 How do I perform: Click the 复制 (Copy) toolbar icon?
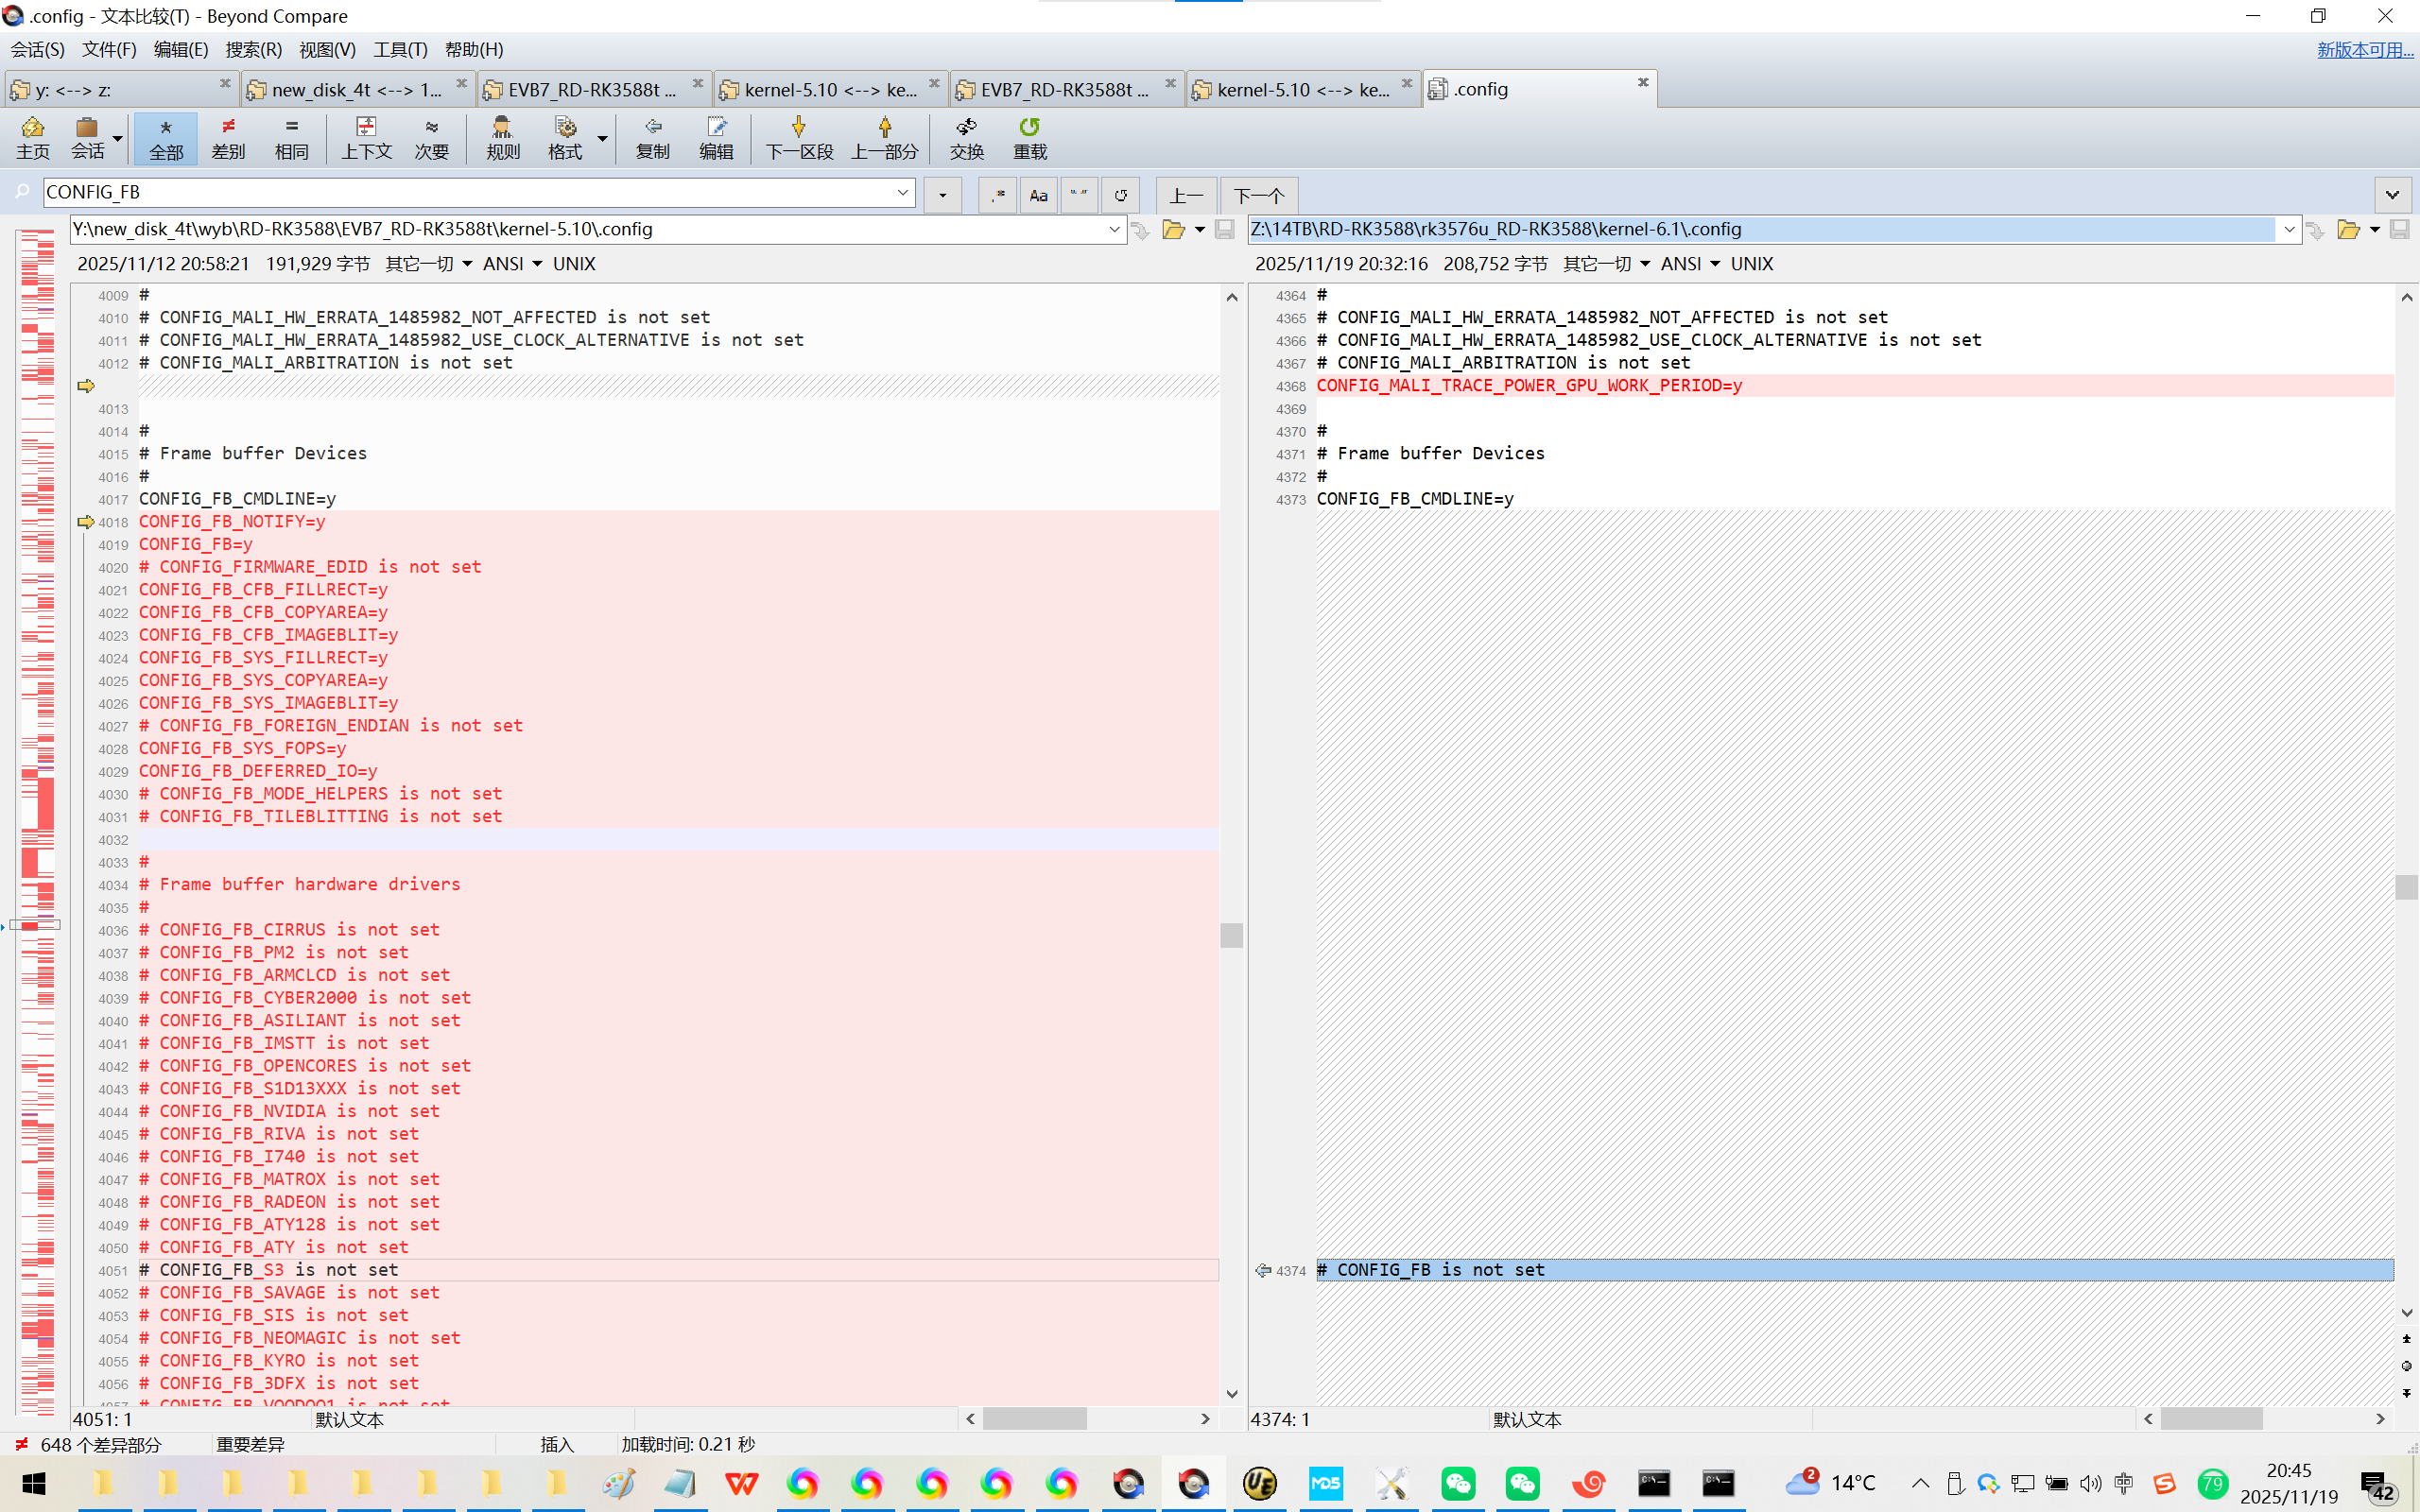click(x=652, y=137)
